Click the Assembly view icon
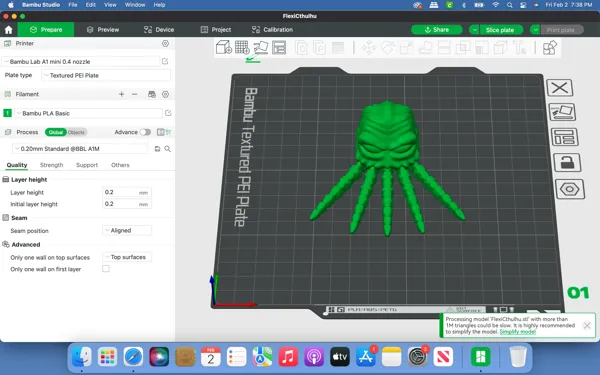Image resolution: width=600 pixels, height=375 pixels. coord(549,47)
